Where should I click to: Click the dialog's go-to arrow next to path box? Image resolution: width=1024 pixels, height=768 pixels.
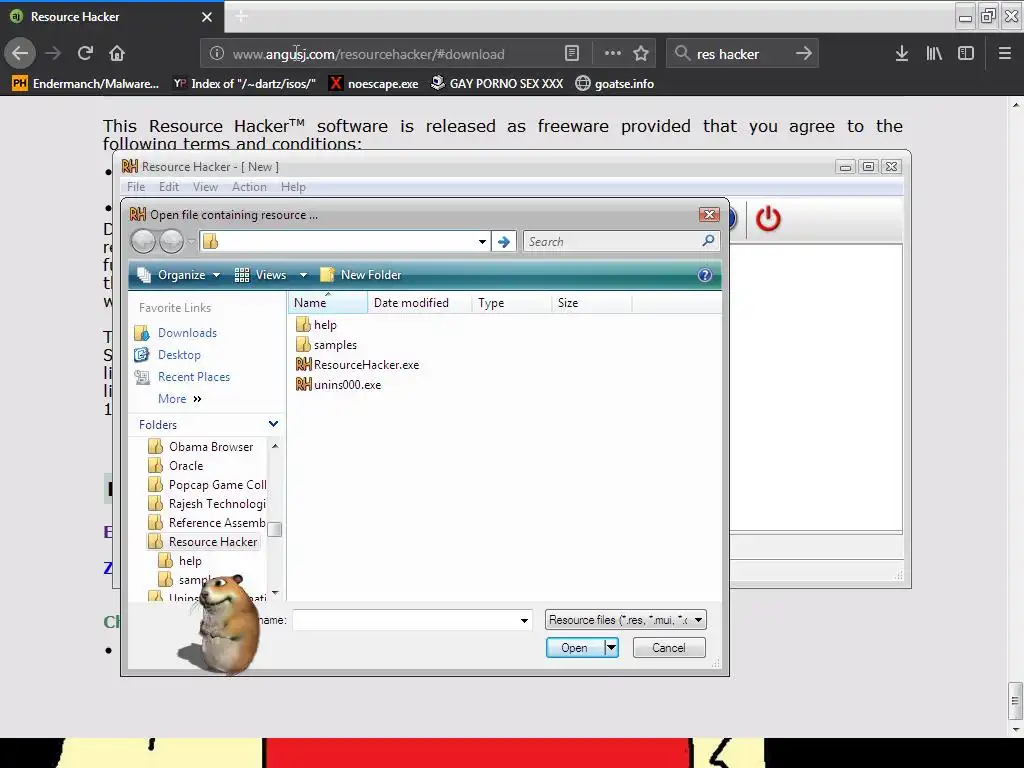504,242
